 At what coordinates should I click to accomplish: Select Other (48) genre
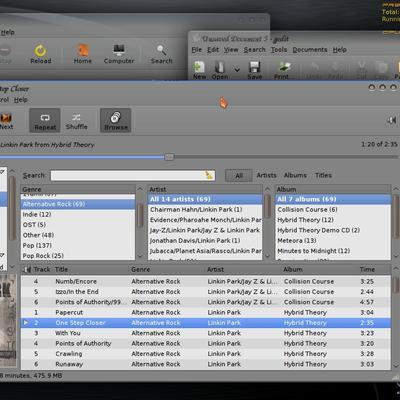pyautogui.click(x=78, y=235)
